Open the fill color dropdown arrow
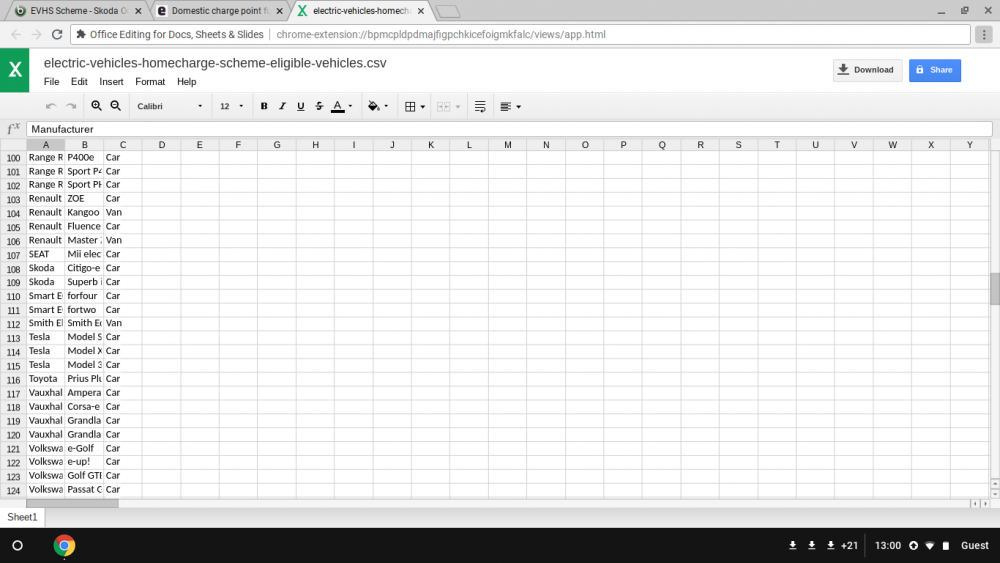The image size is (1000, 563). (386, 106)
